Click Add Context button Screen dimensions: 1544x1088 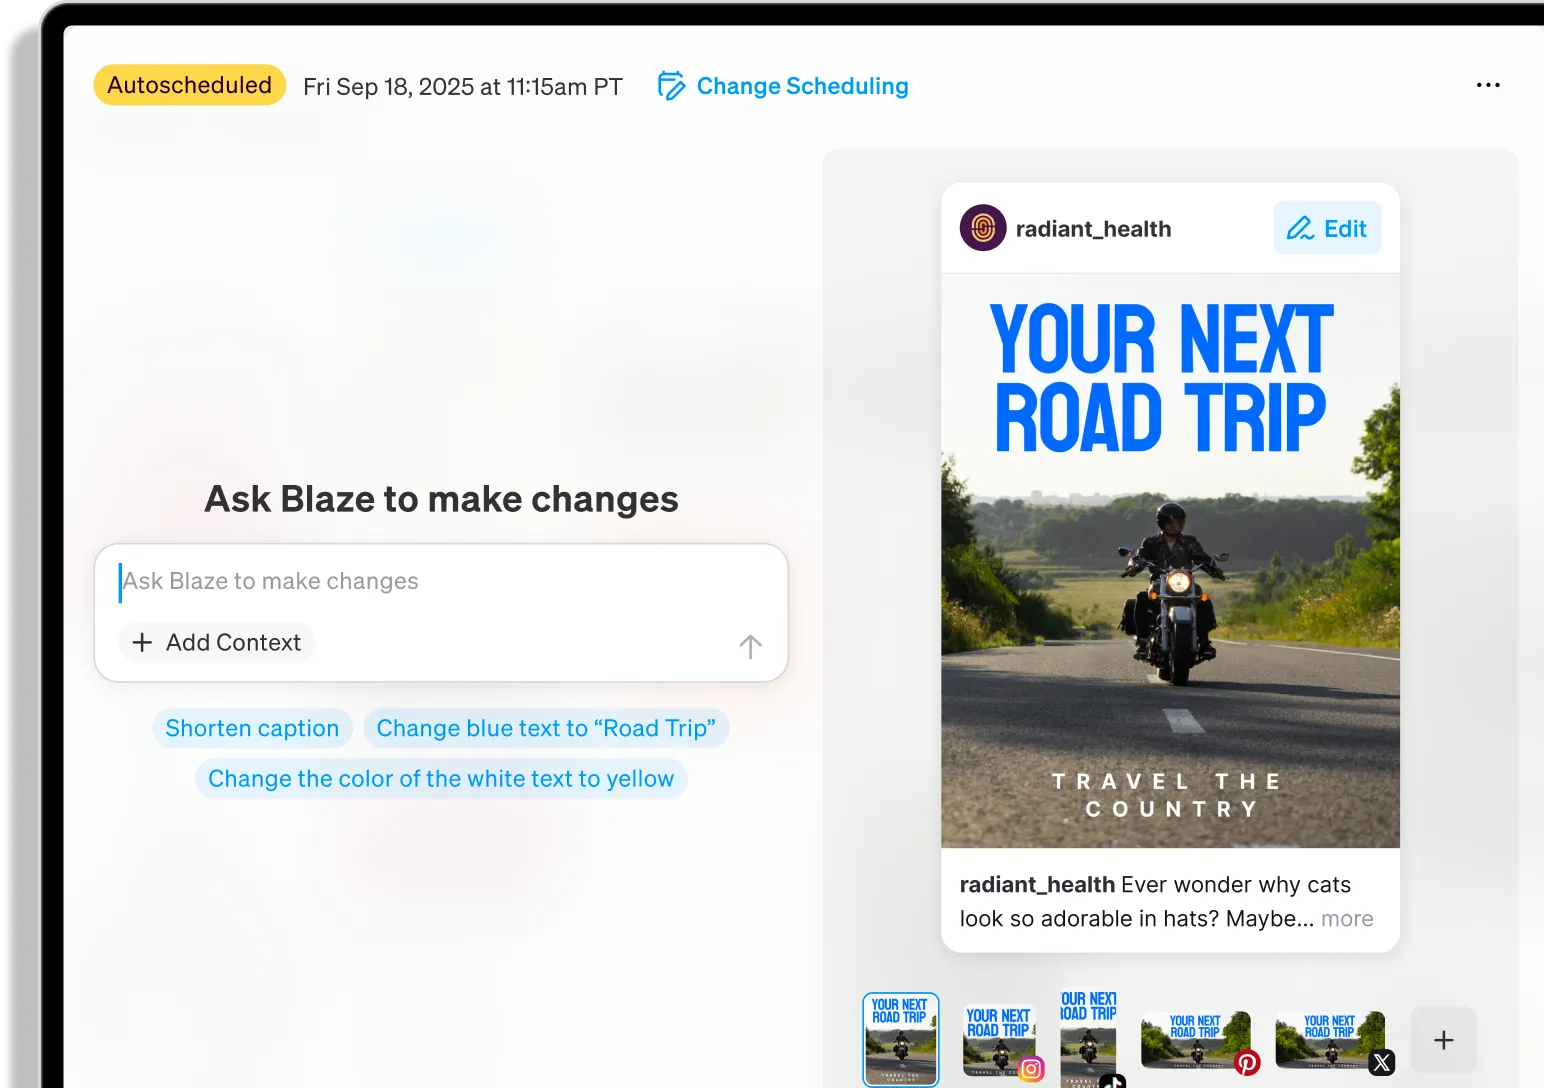(217, 642)
